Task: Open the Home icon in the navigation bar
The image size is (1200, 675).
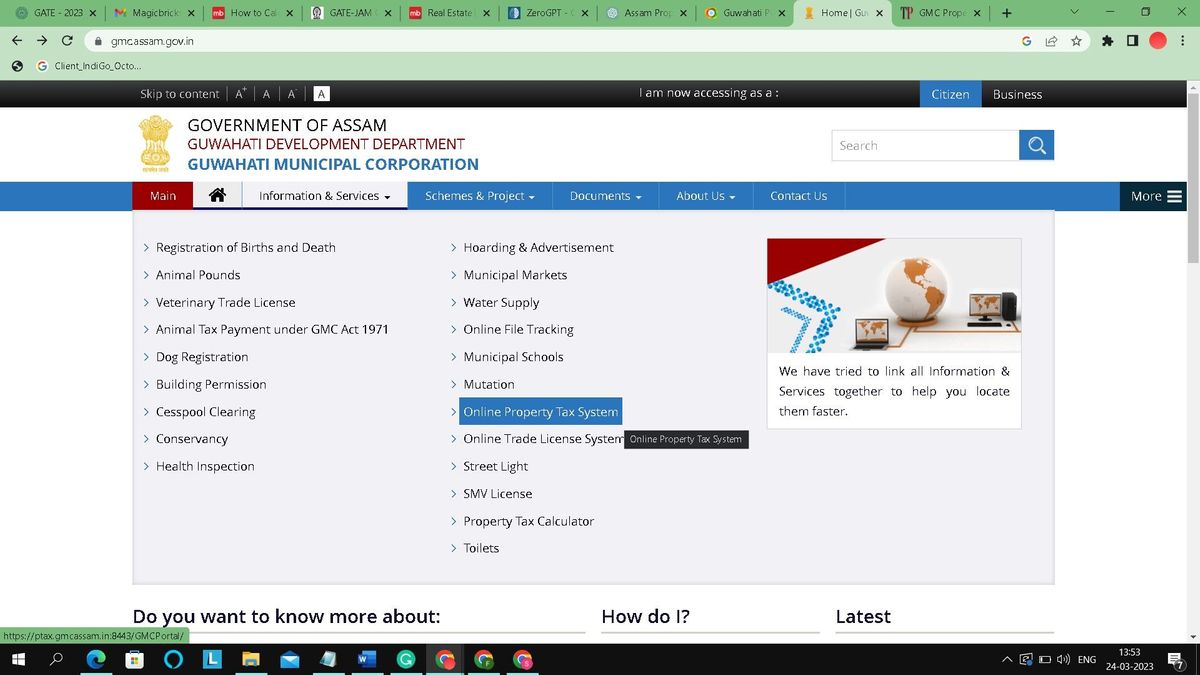Action: [218, 195]
